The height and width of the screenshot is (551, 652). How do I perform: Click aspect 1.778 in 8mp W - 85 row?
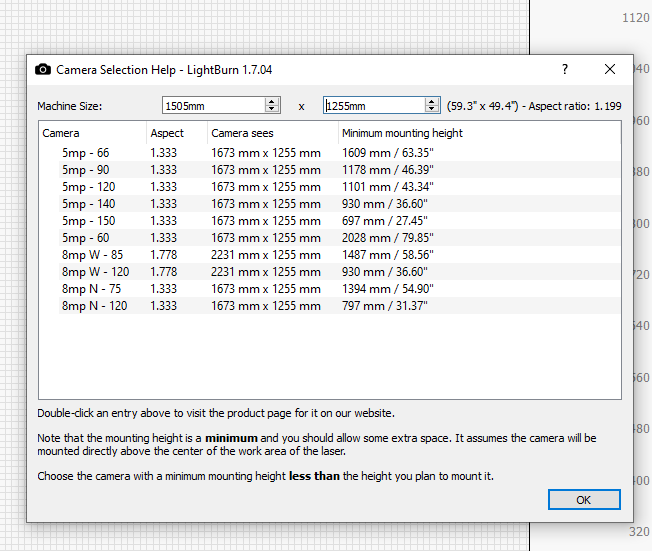163,255
